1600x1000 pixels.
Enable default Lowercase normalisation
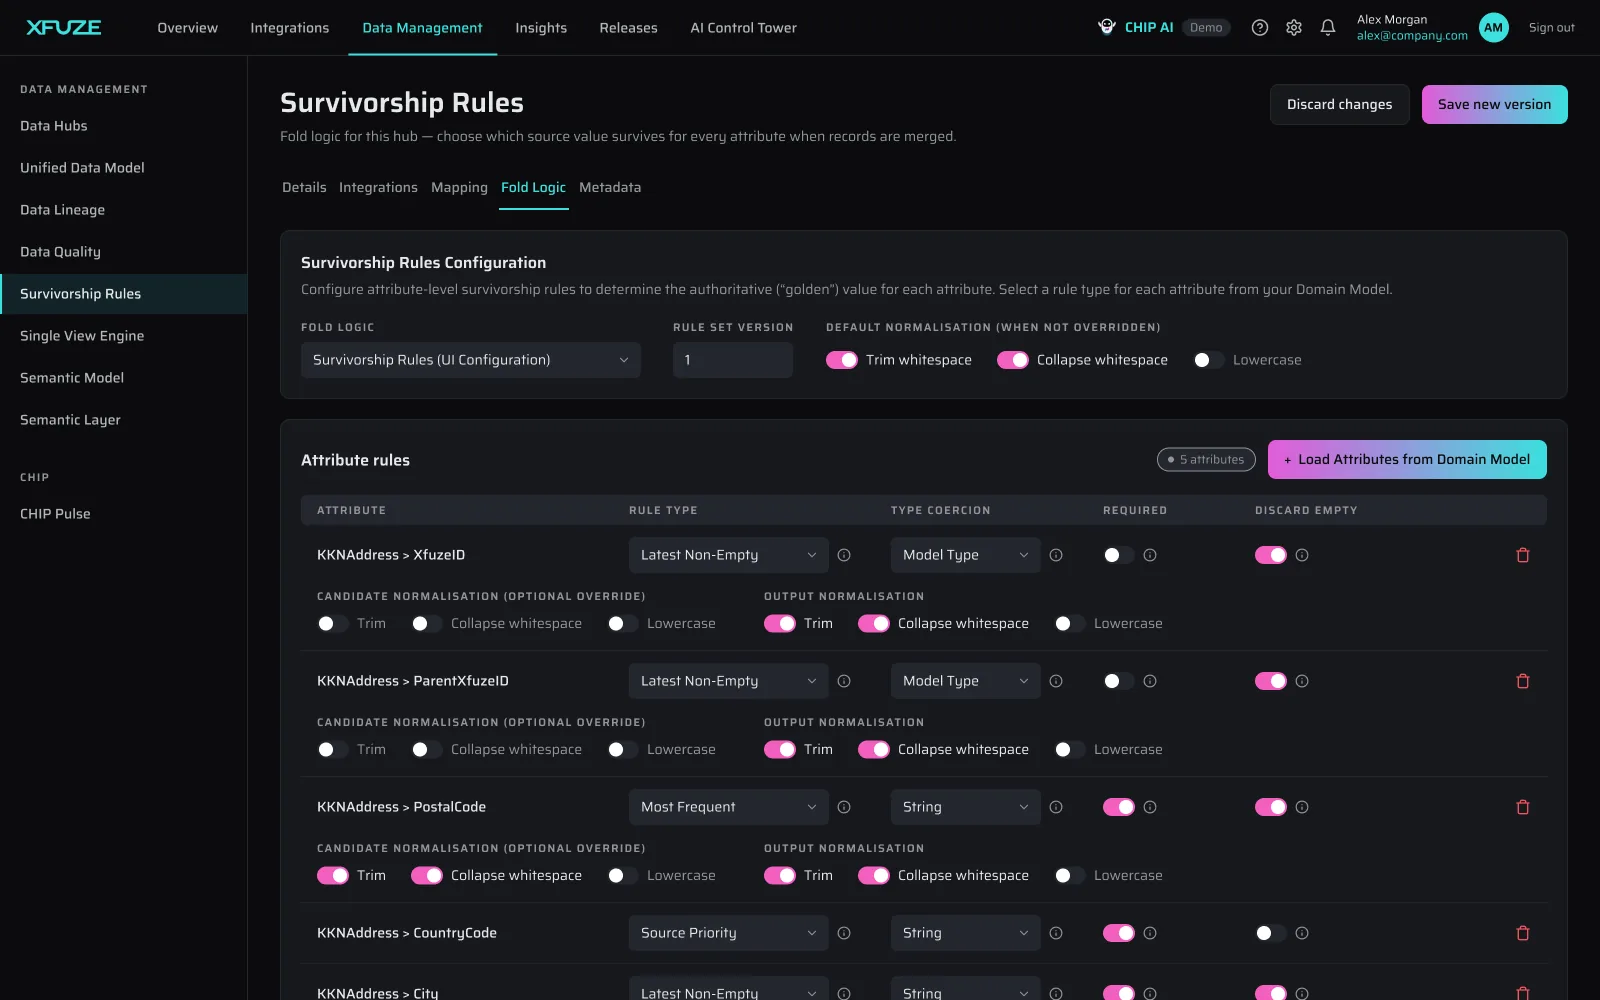tap(1209, 360)
